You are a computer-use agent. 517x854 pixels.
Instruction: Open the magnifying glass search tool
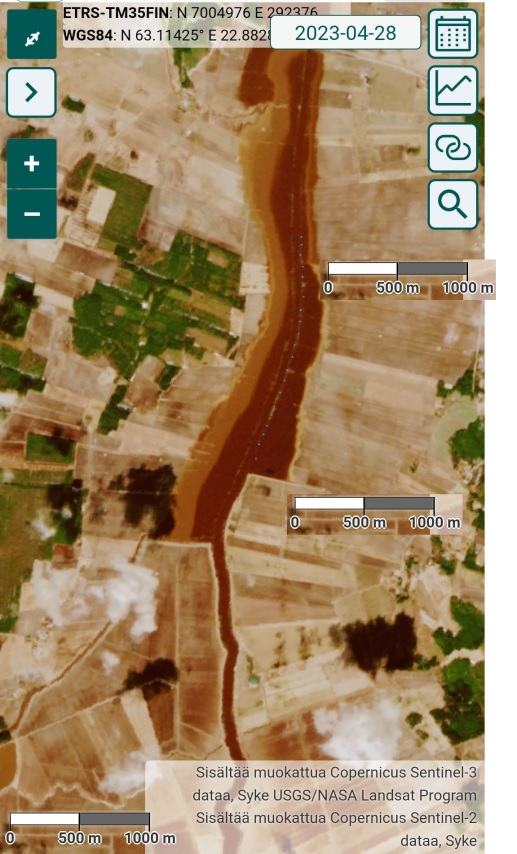(x=453, y=204)
